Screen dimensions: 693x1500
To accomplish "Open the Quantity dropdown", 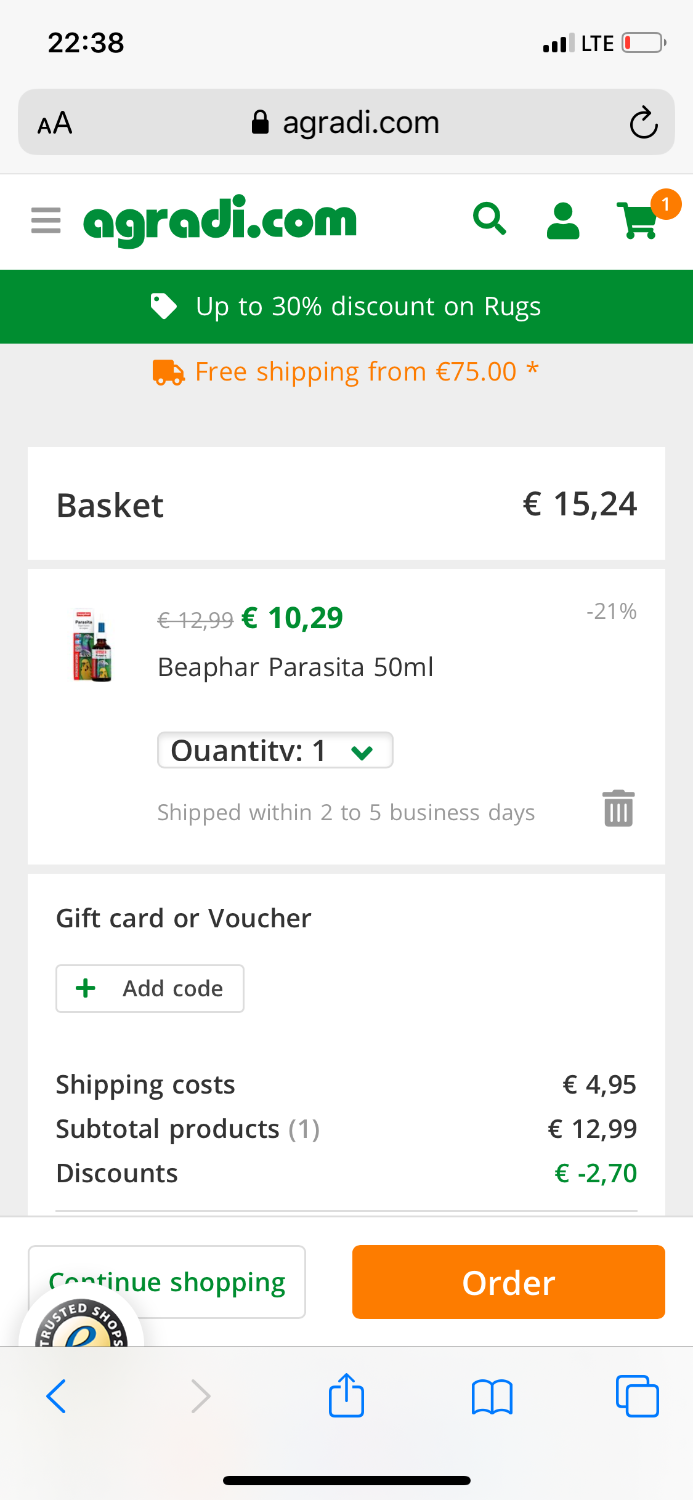I will [275, 751].
